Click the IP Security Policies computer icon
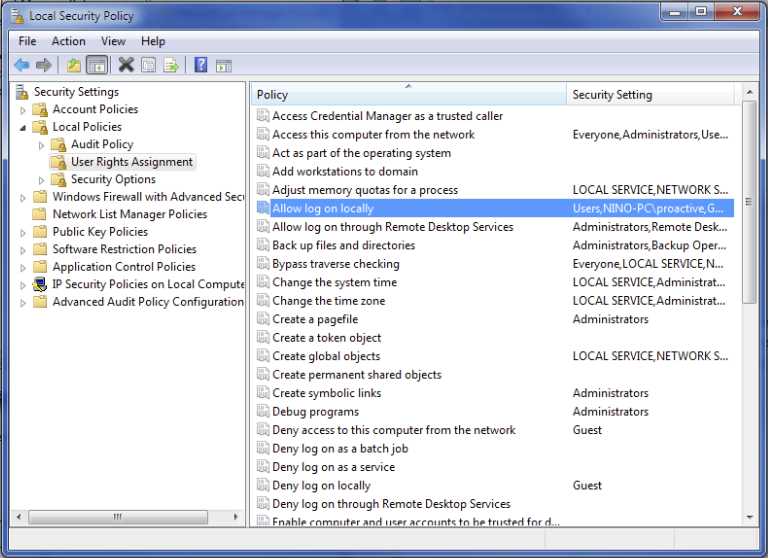This screenshot has height=558, width=768. coord(40,284)
